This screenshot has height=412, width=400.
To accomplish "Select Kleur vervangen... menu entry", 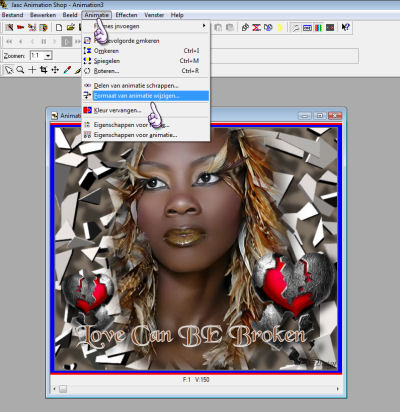I will (x=146, y=110).
